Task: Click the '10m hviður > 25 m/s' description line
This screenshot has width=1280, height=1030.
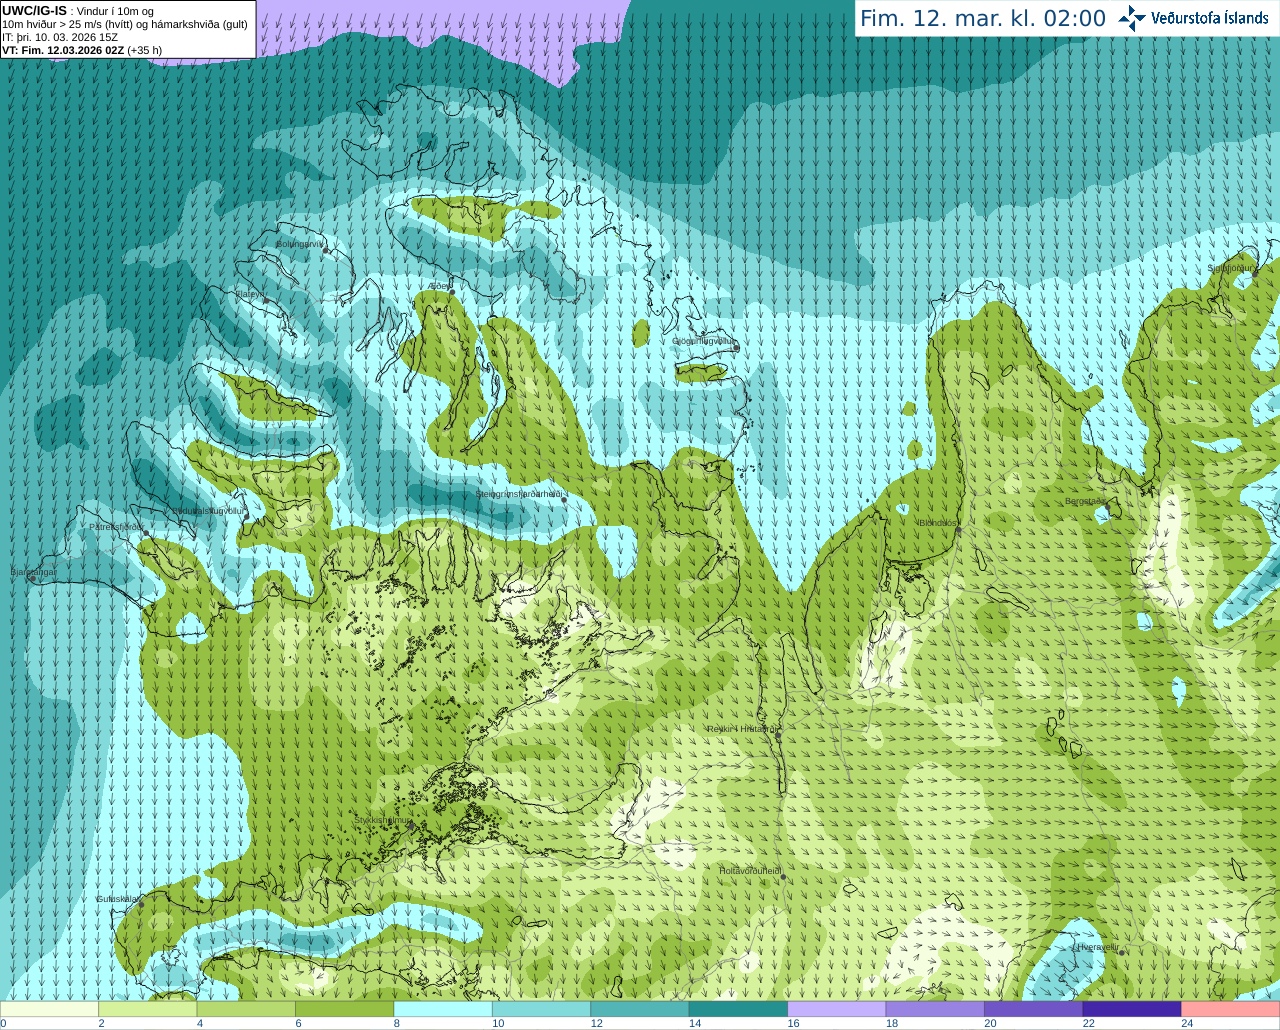Action: tap(125, 24)
